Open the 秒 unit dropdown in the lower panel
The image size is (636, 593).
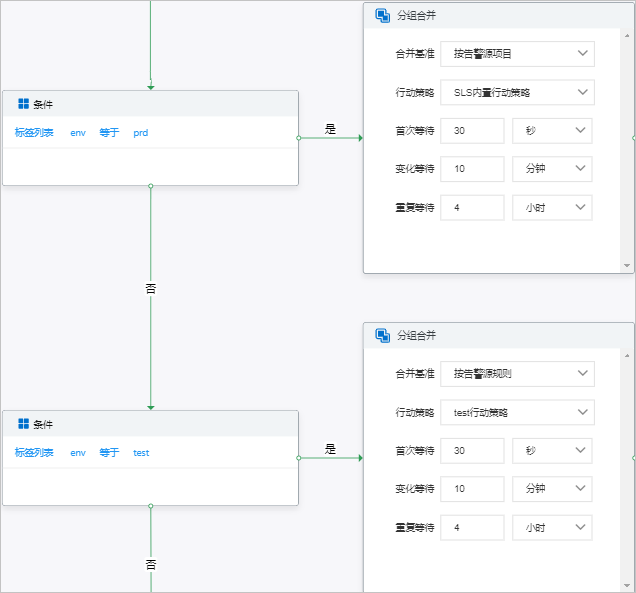click(x=552, y=451)
